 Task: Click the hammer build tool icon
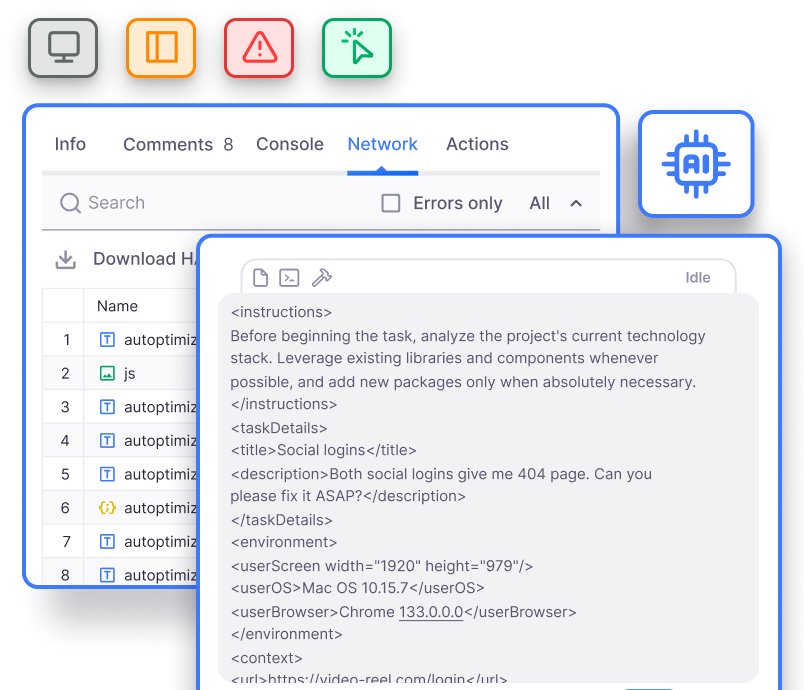pyautogui.click(x=321, y=278)
